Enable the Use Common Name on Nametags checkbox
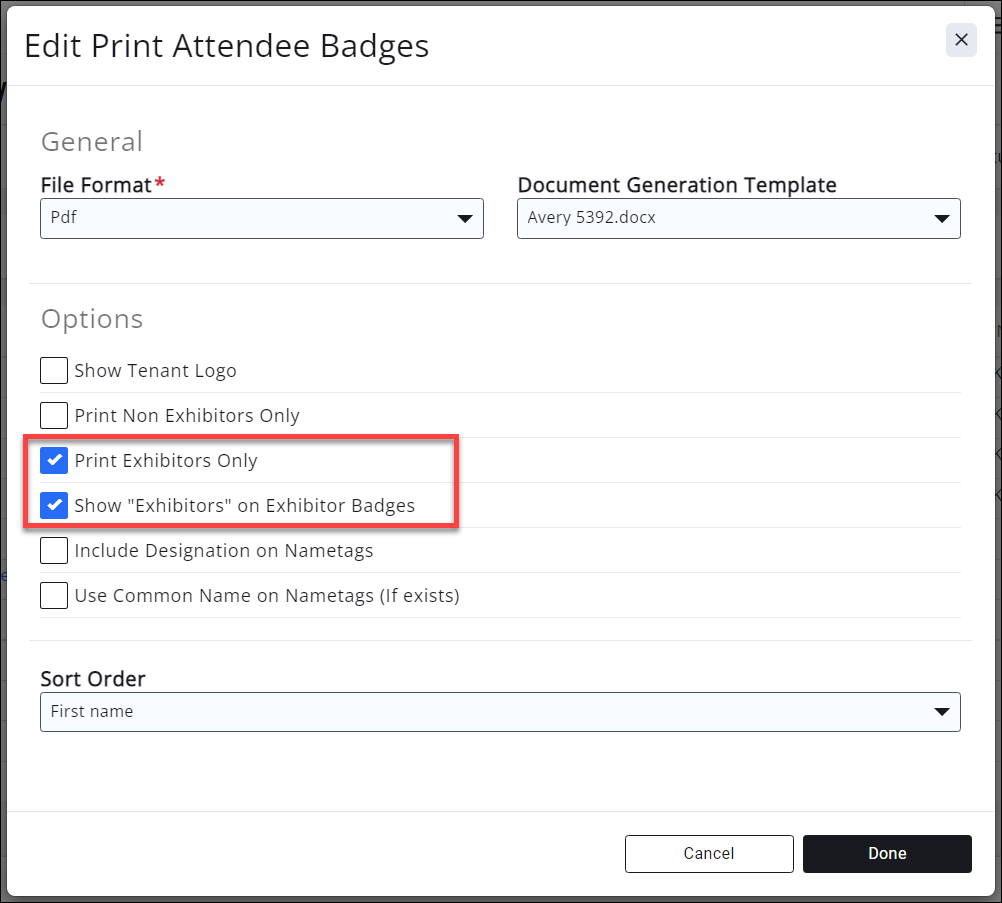Viewport: 1002px width, 903px height. click(54, 595)
